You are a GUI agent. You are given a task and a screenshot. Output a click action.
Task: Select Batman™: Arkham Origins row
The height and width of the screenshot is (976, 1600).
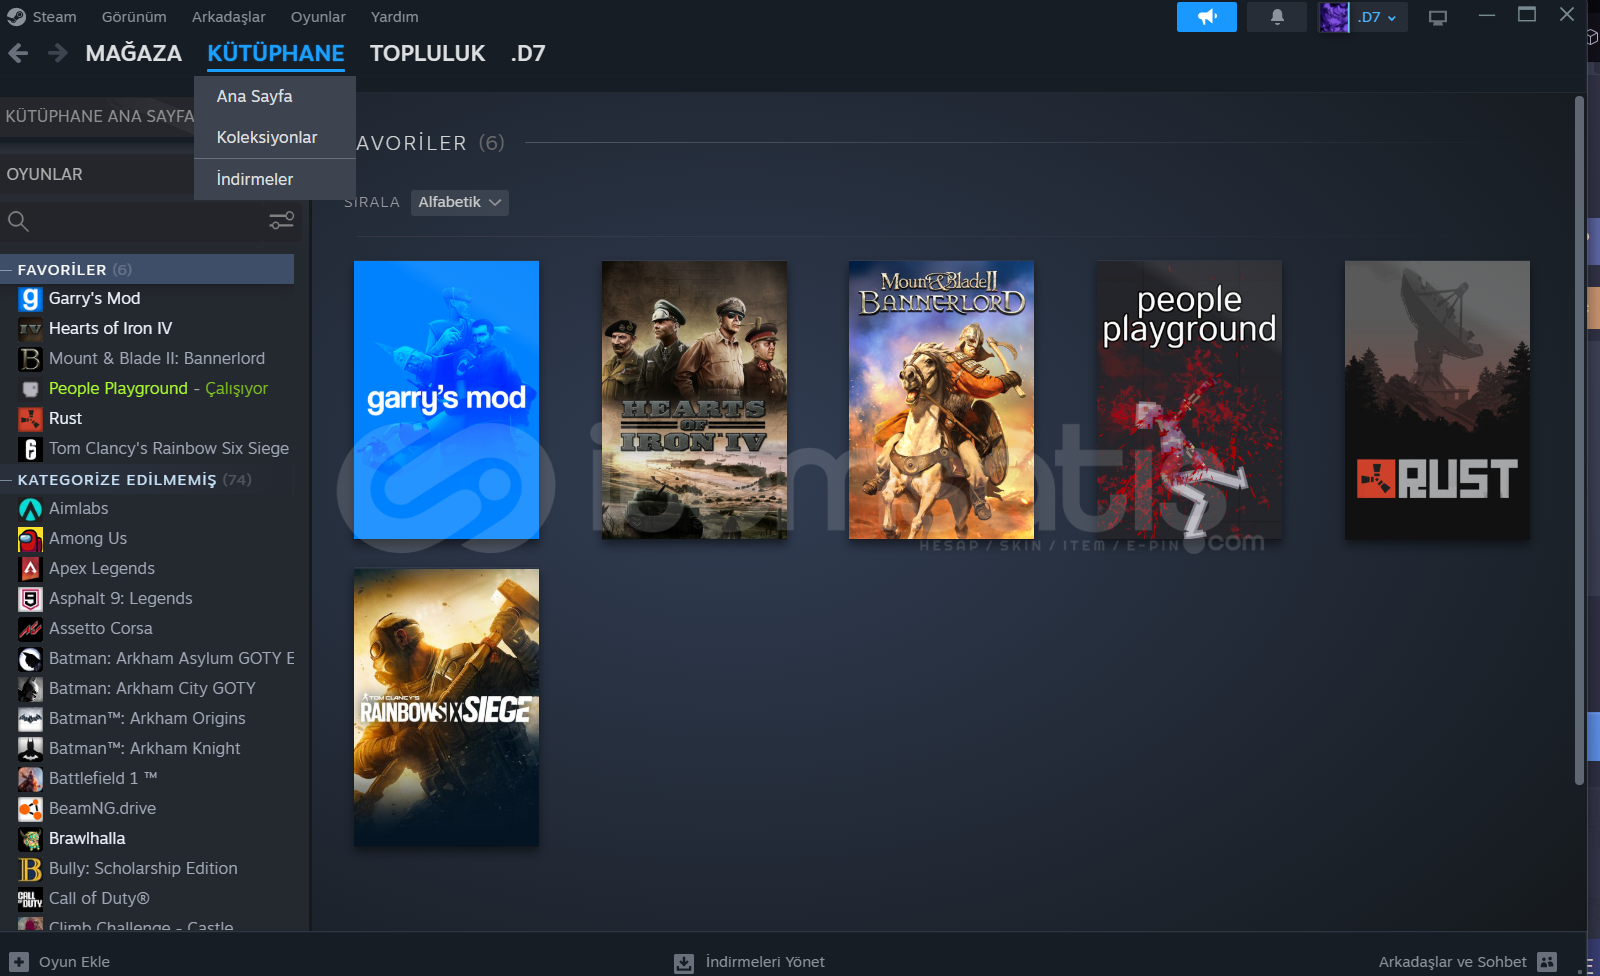147,719
